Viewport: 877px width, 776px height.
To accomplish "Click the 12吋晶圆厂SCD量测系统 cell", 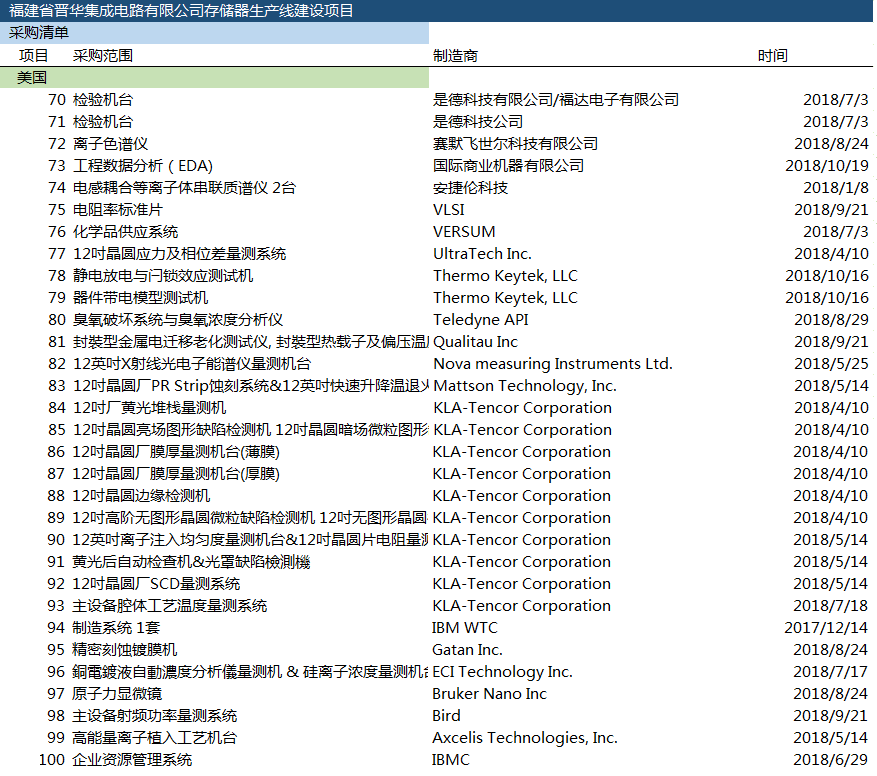I will (x=156, y=584).
